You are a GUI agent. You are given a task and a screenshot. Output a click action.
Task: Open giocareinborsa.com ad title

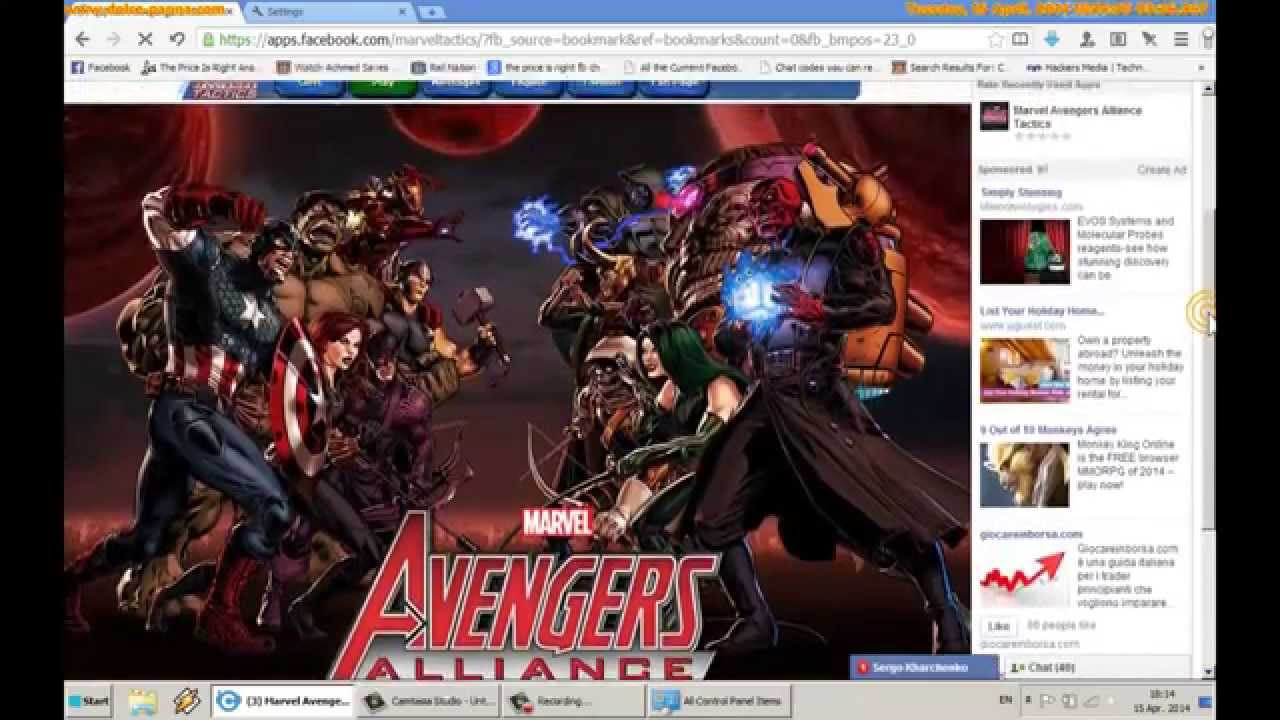(1031, 534)
